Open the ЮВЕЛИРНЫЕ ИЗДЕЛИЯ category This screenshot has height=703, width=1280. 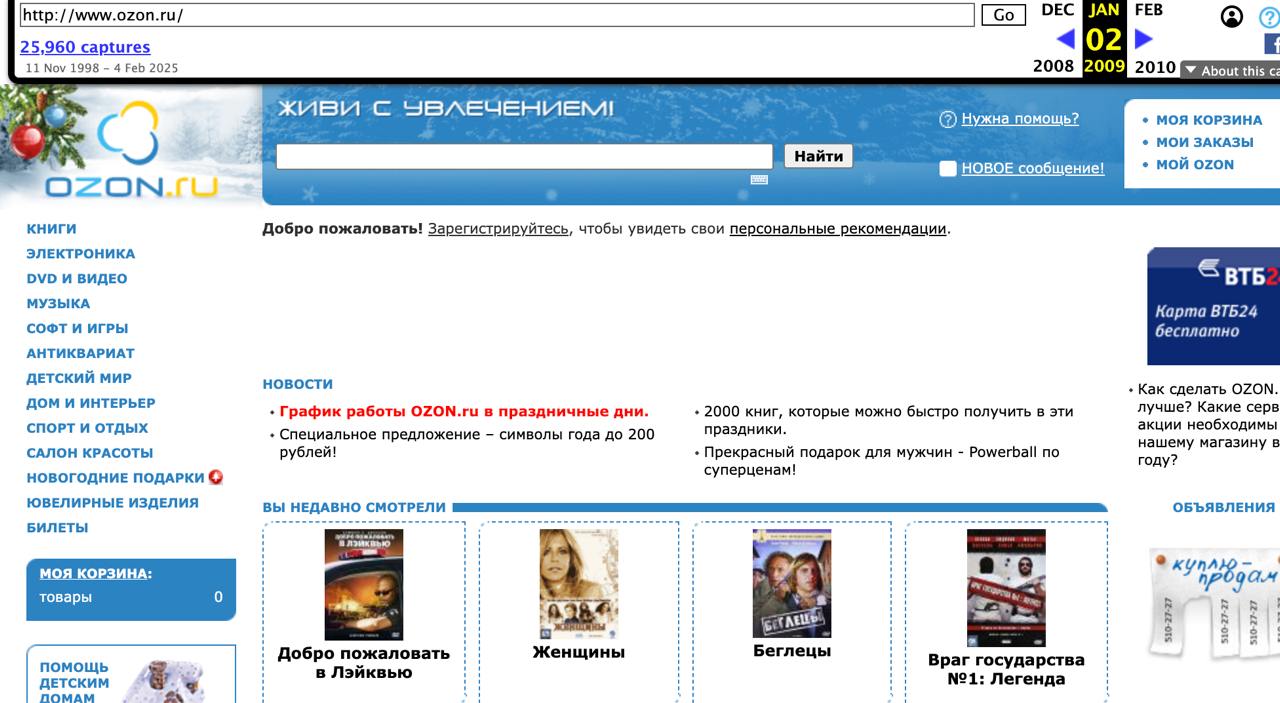(112, 503)
